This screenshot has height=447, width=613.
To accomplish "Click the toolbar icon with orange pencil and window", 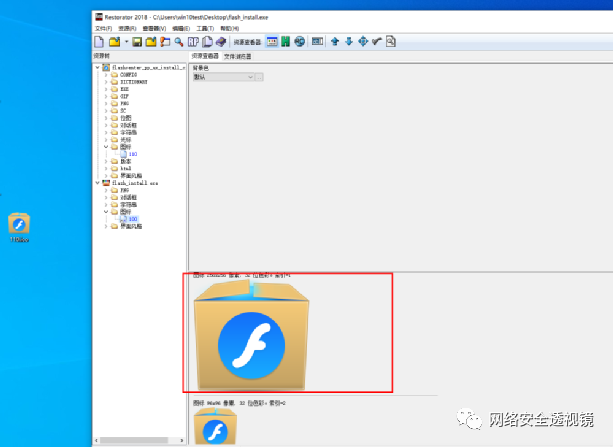I will pos(165,41).
